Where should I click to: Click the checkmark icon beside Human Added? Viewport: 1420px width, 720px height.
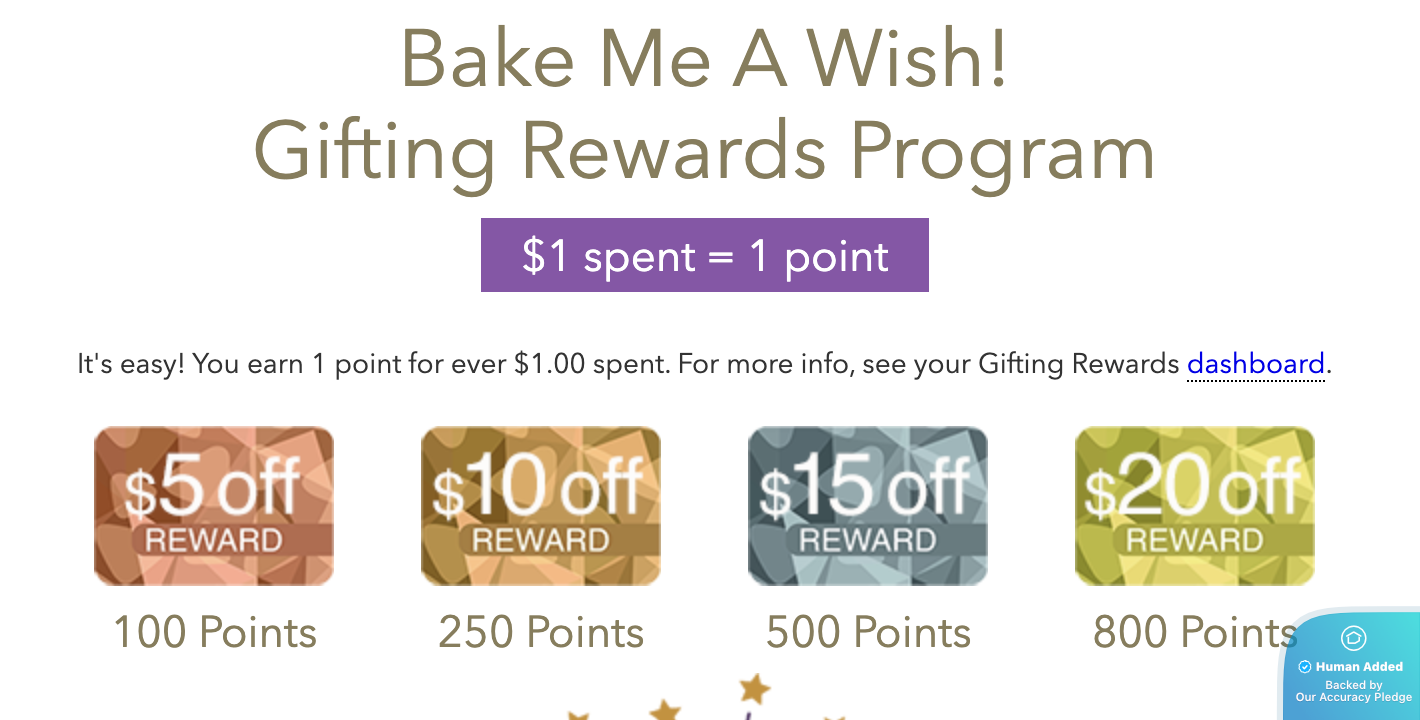(x=1304, y=667)
